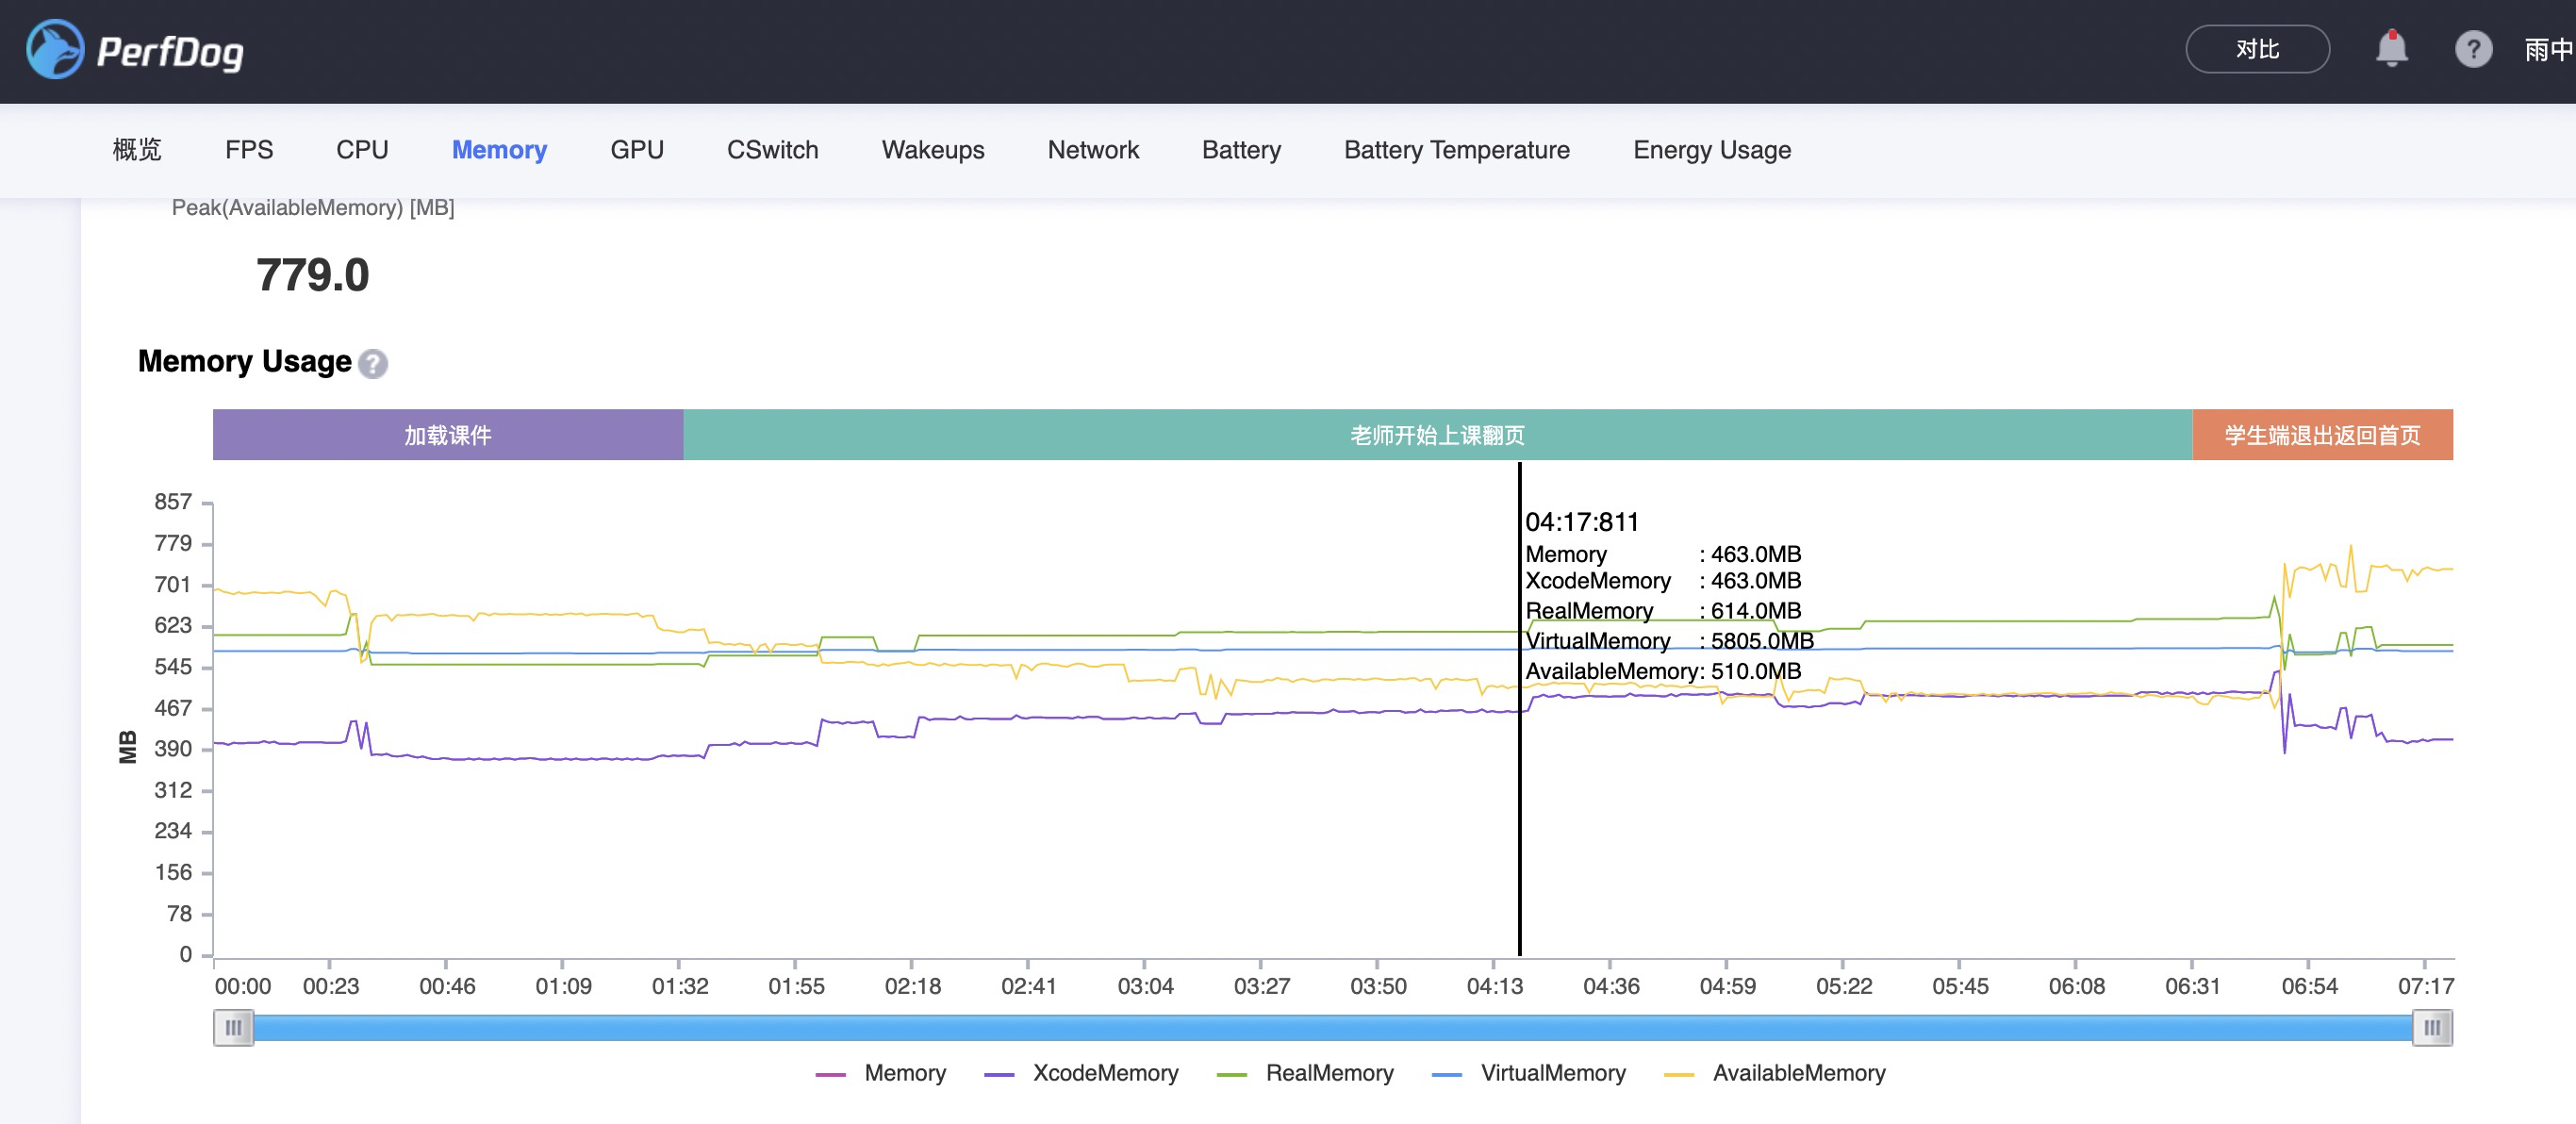Toggle the RealMemory series in legend

(1305, 1073)
